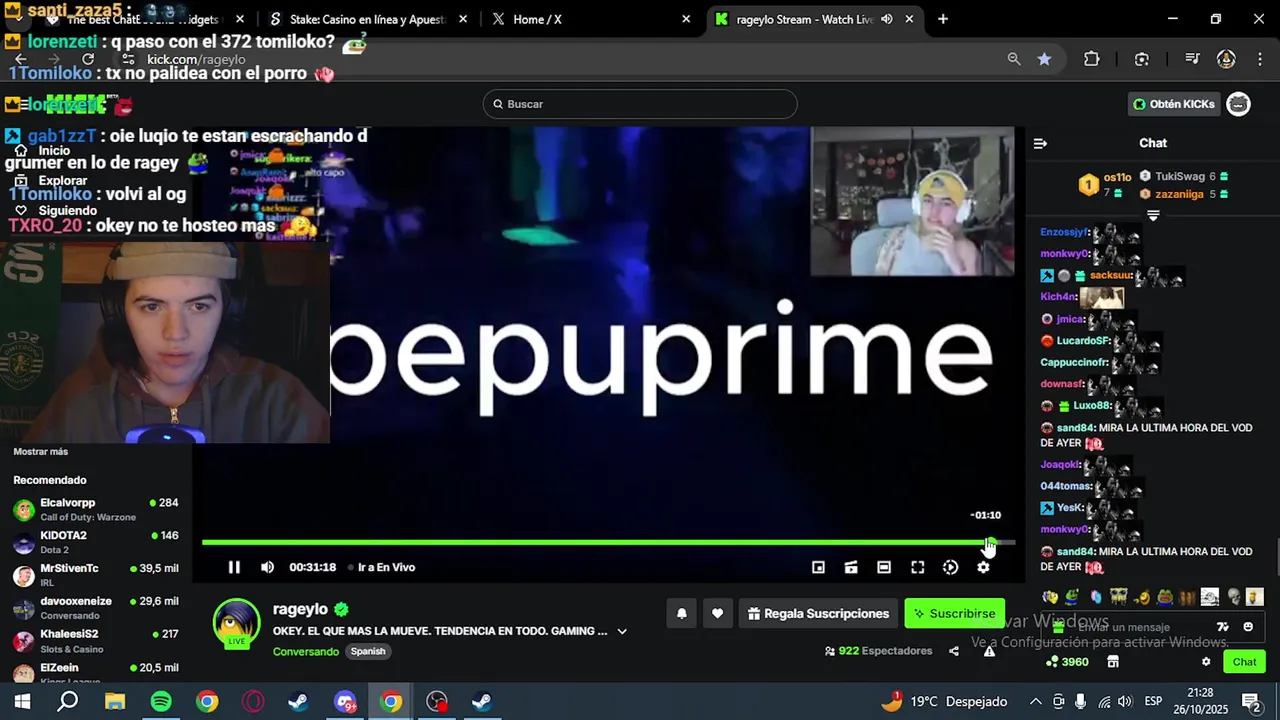Viewport: 1280px width, 720px height.
Task: Bookmark page with the star icon
Action: [1044, 59]
